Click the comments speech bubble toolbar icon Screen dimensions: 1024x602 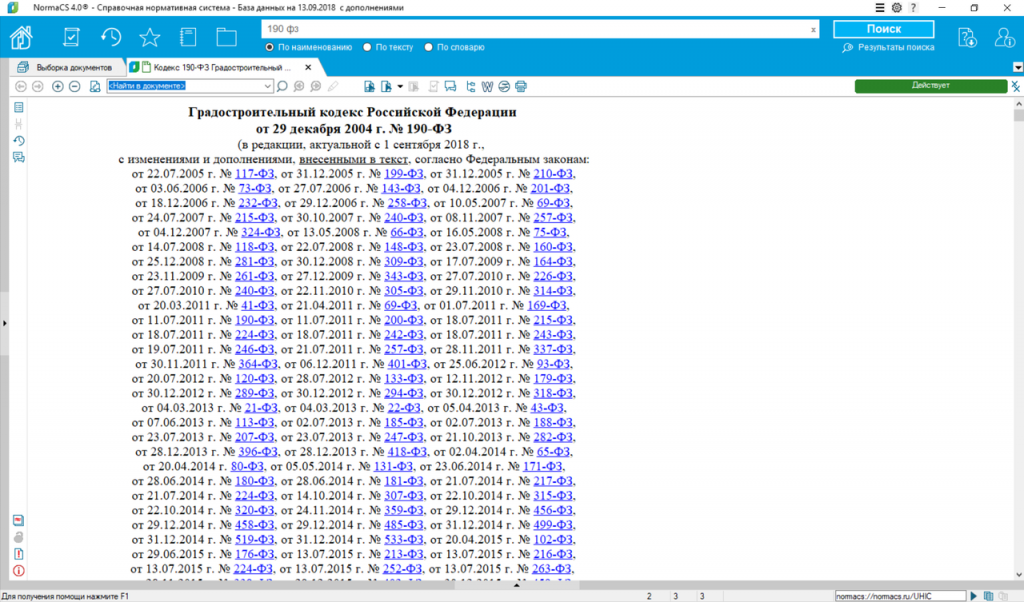[451, 86]
